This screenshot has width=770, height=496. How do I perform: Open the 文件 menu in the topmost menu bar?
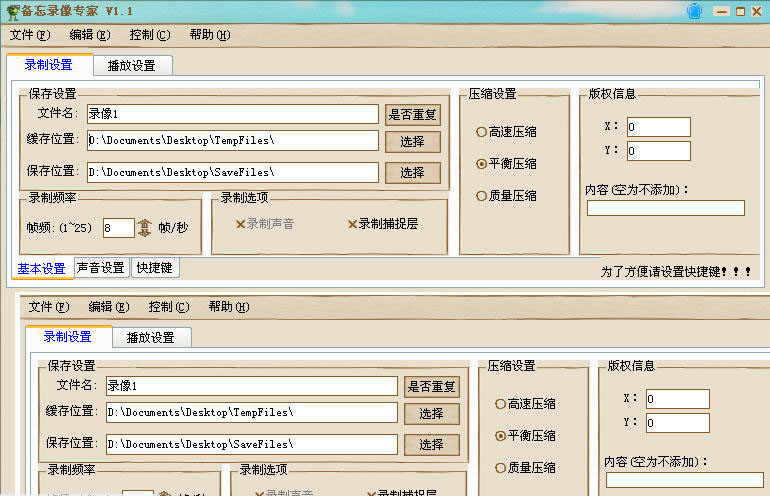pyautogui.click(x=29, y=35)
